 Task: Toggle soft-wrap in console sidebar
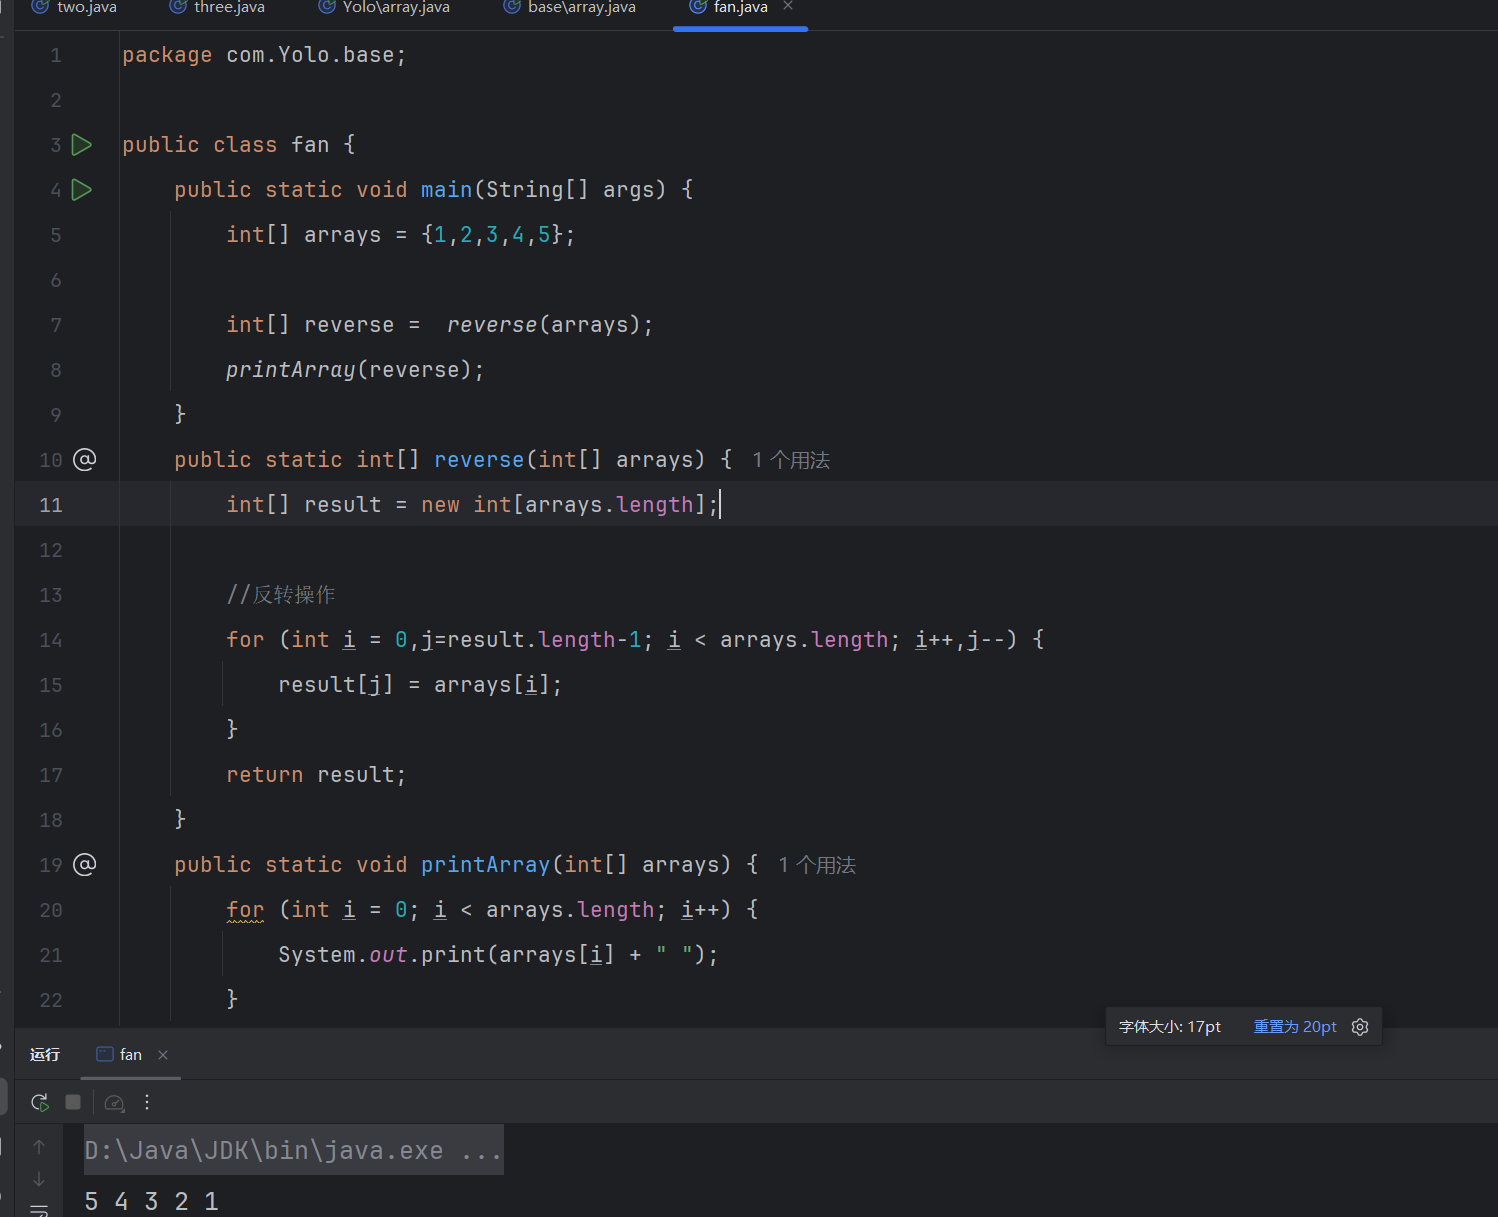[x=39, y=1211]
